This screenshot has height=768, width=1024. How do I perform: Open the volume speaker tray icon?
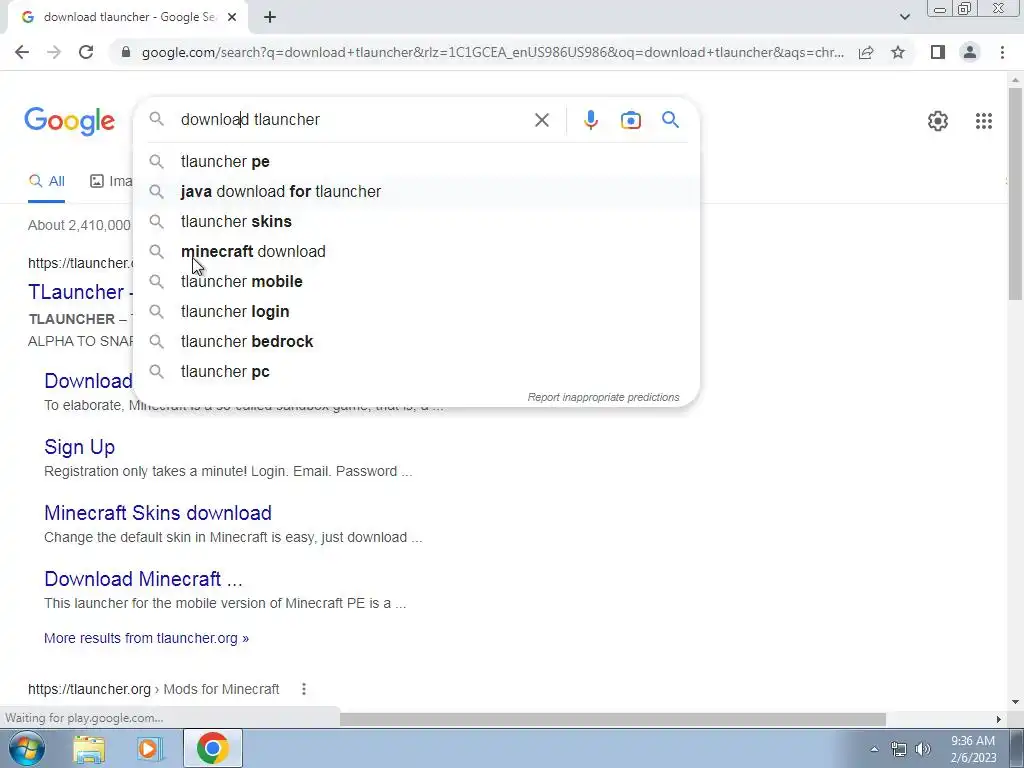[x=923, y=749]
